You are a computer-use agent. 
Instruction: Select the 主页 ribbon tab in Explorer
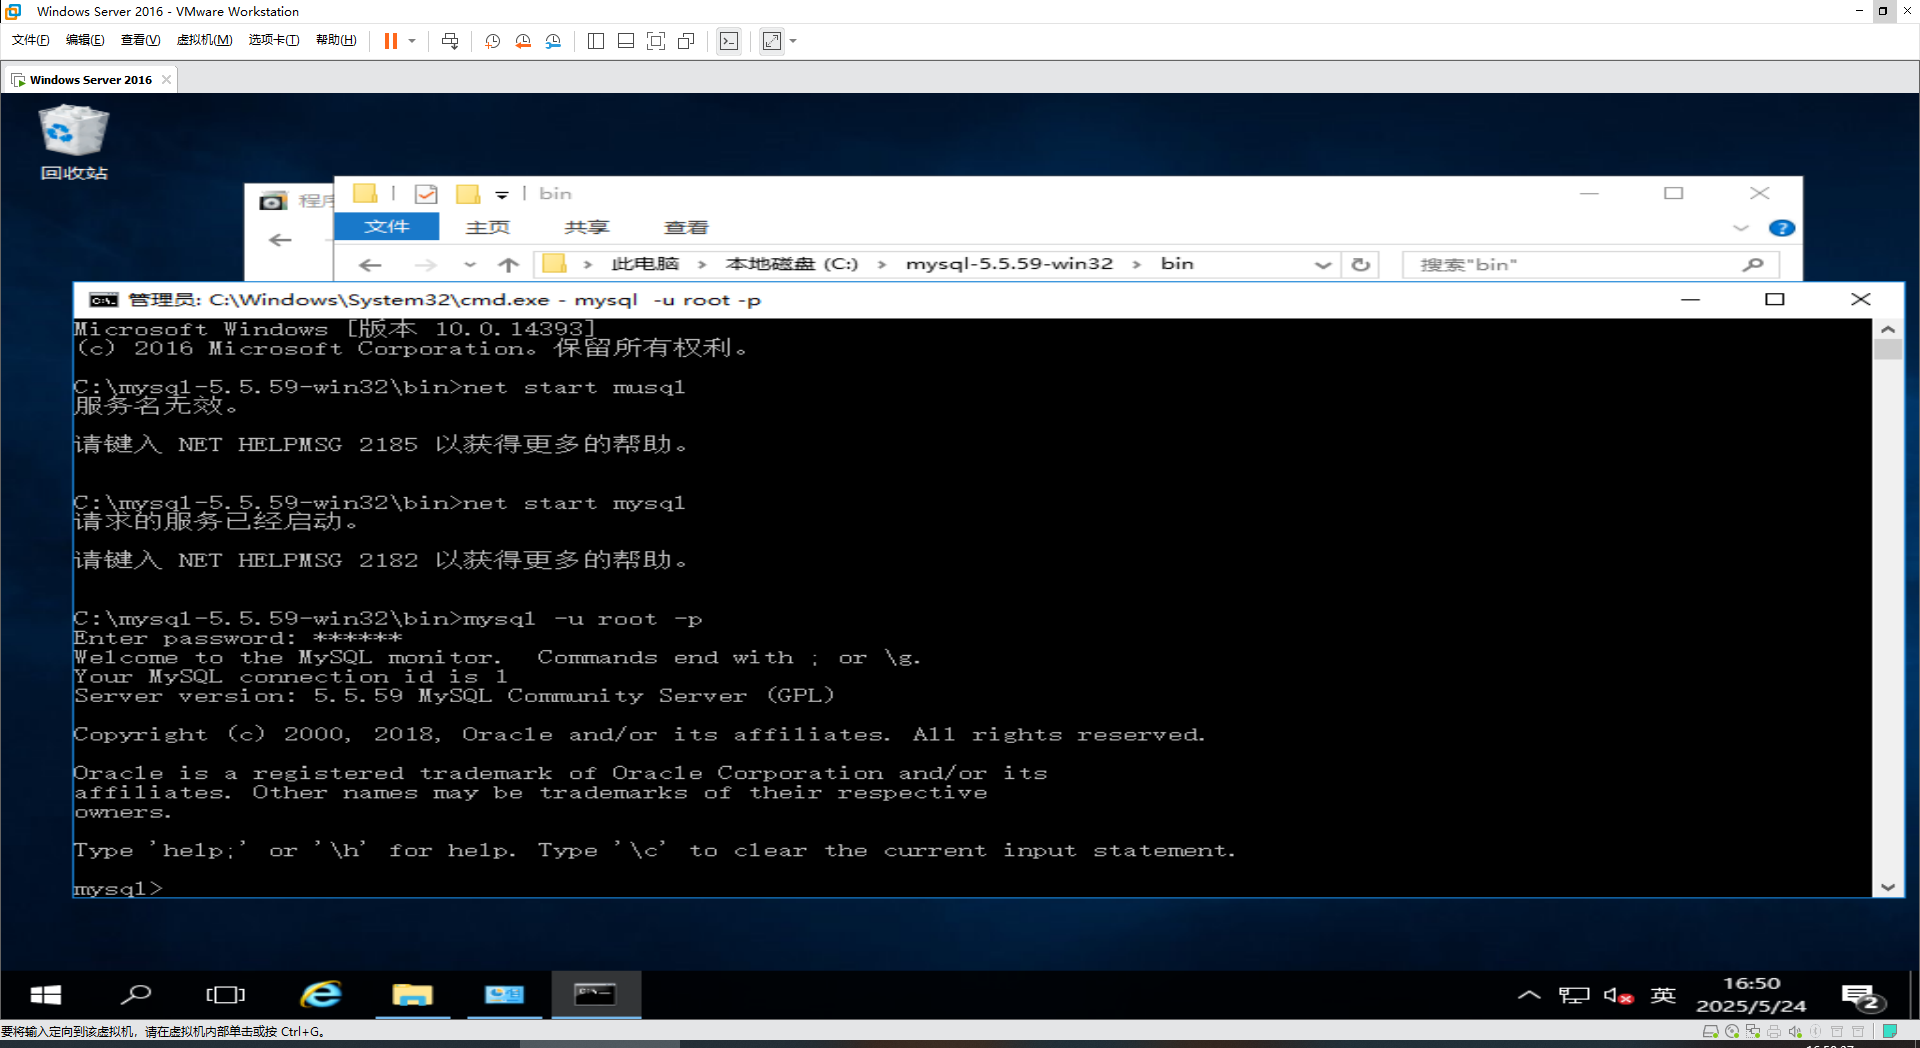[488, 227]
